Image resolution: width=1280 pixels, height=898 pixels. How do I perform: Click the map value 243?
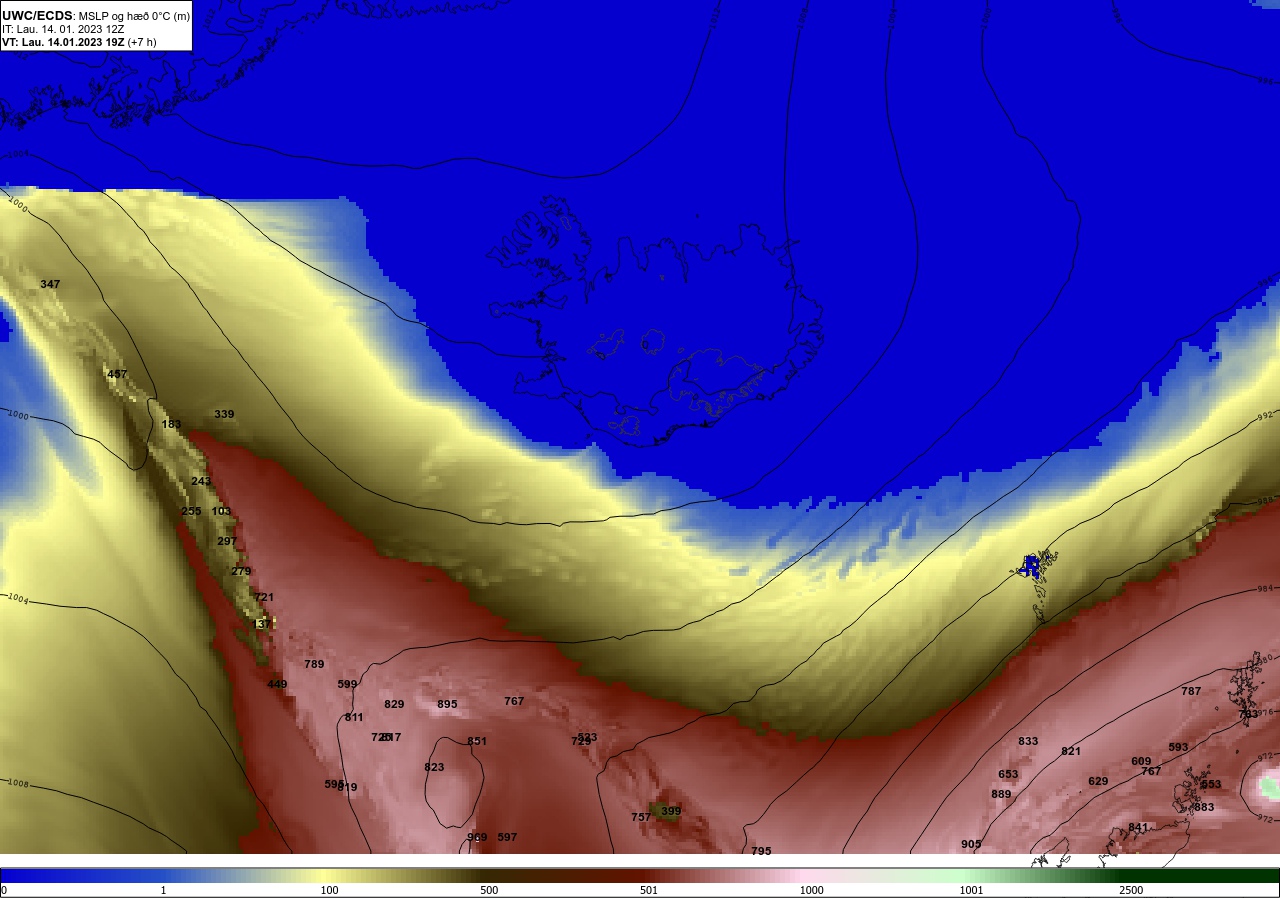pyautogui.click(x=201, y=481)
